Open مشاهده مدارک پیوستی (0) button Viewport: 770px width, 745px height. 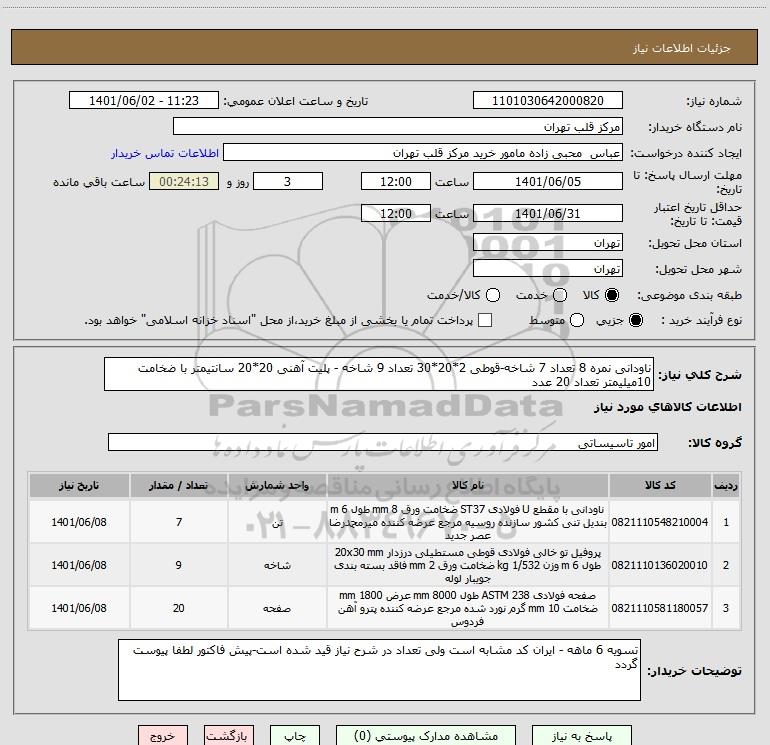point(426,736)
